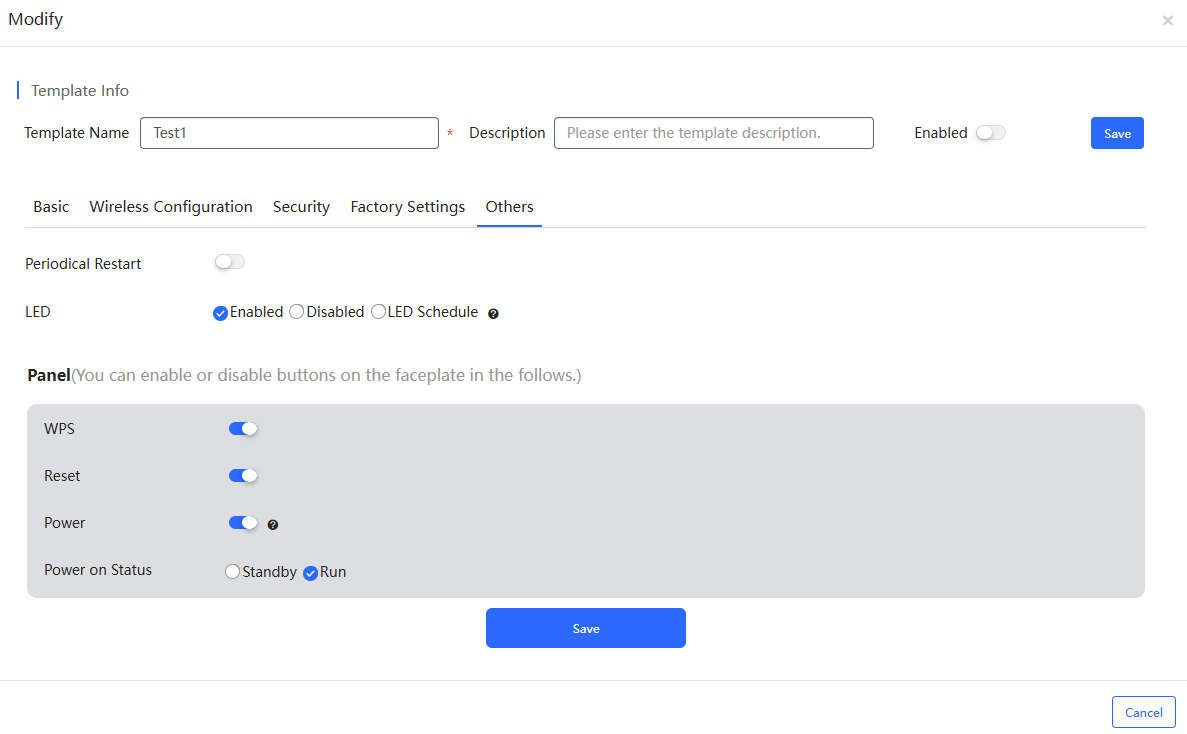Turn on the template Enabled switch
The image size is (1187, 734).
tap(990, 133)
